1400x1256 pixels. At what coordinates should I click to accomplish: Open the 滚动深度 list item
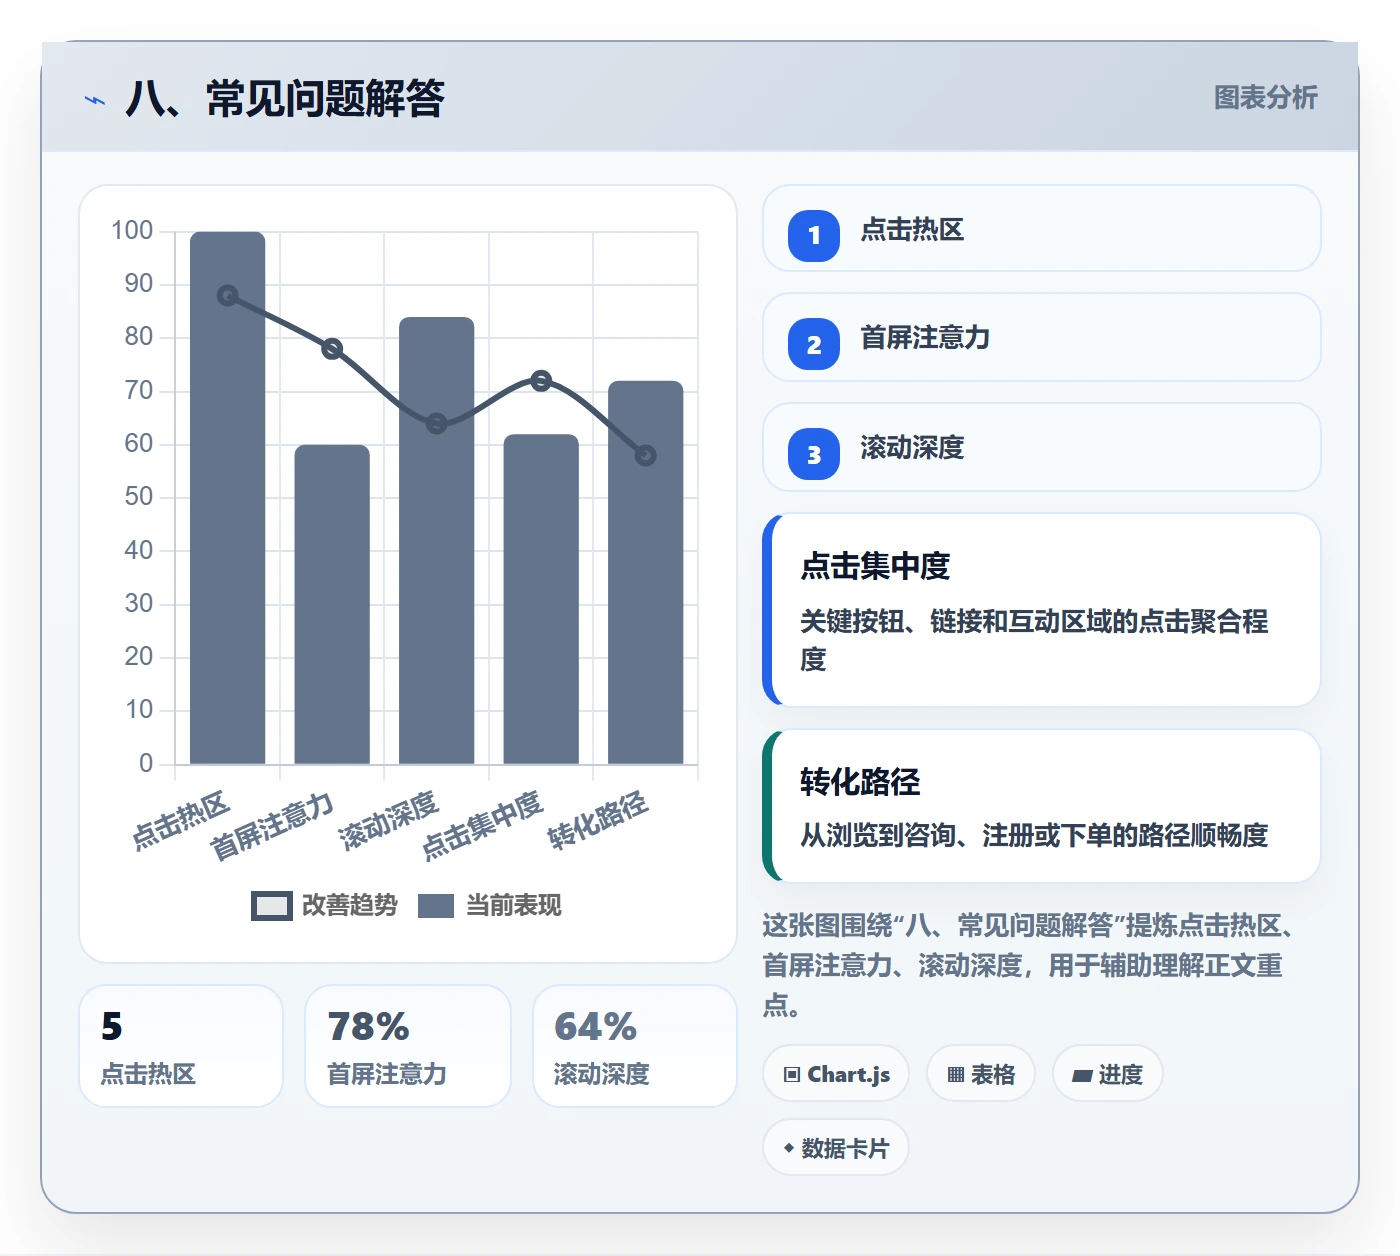point(1042,447)
